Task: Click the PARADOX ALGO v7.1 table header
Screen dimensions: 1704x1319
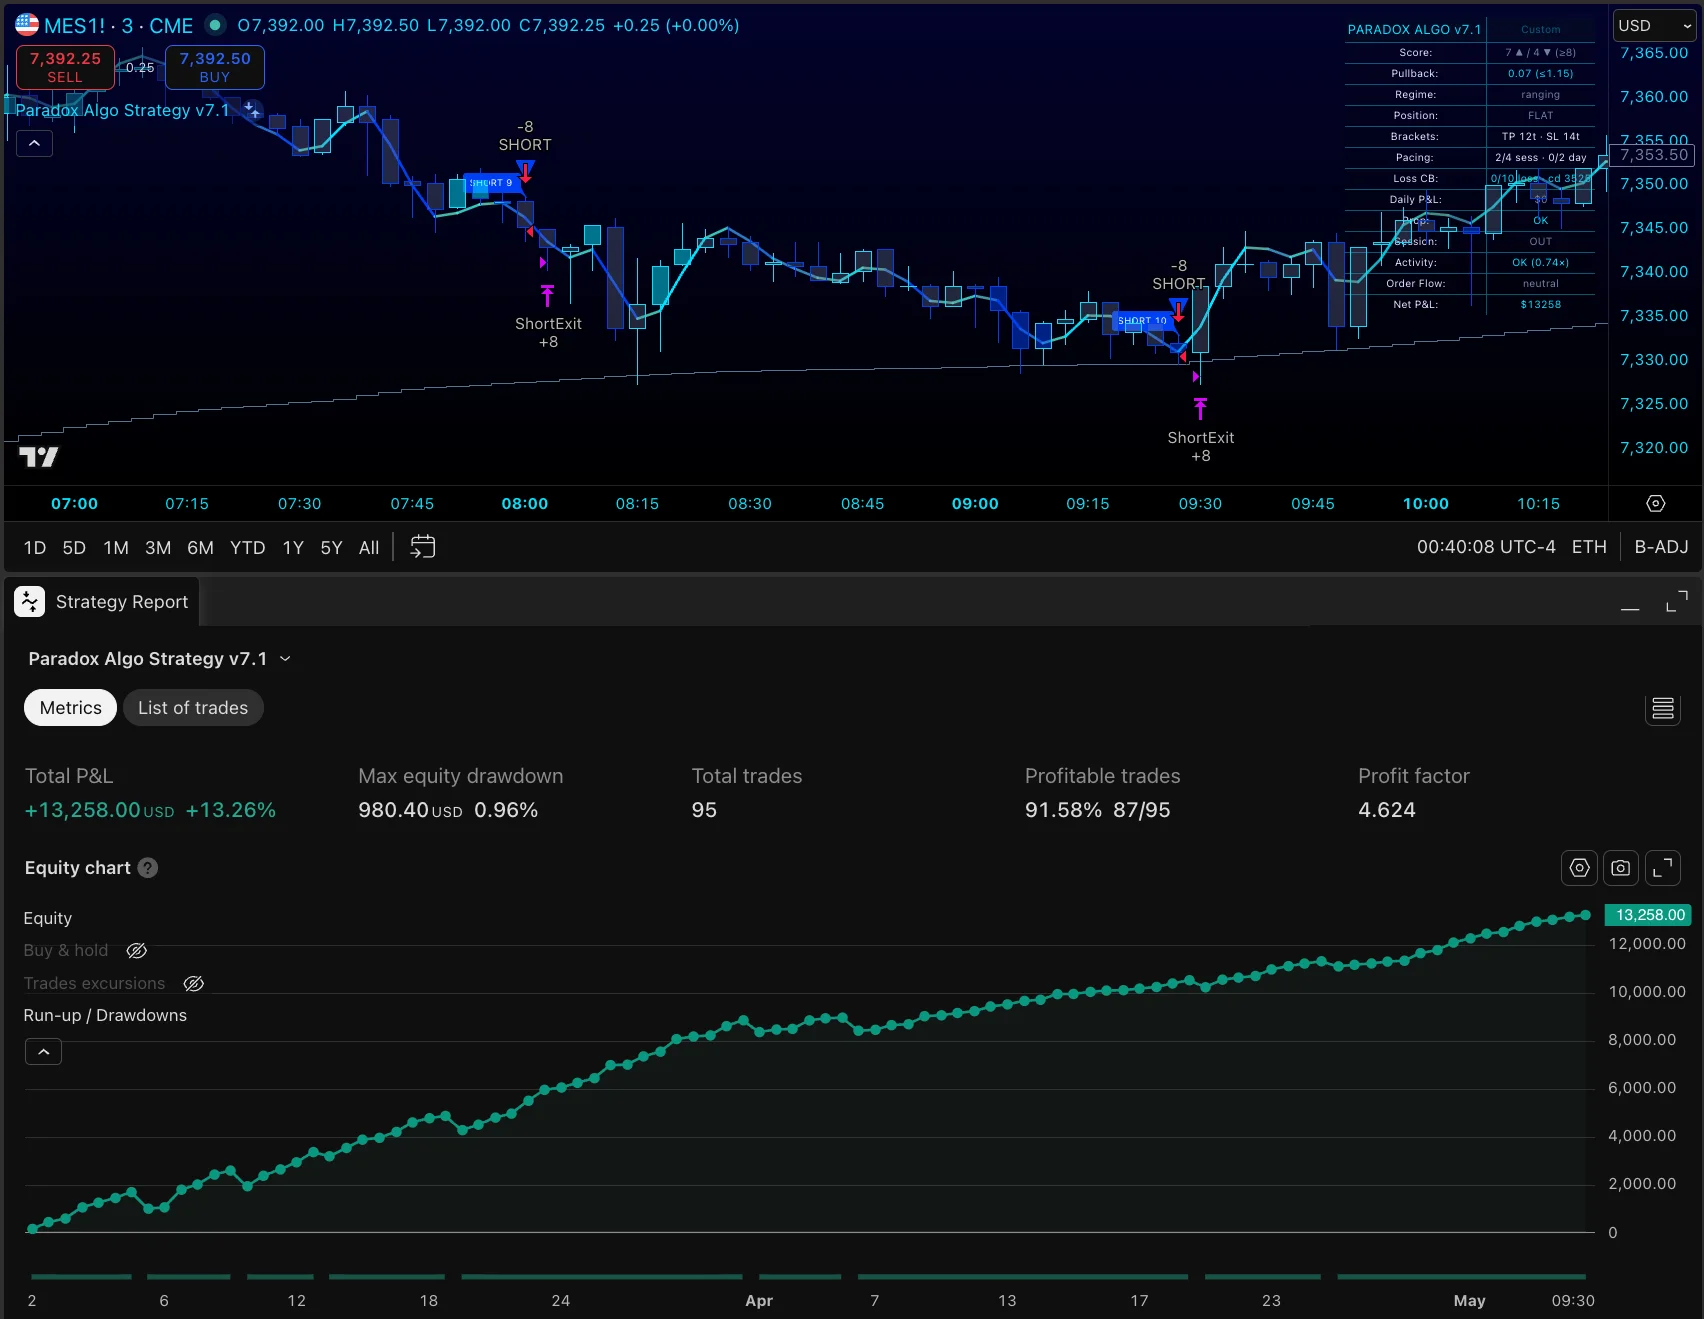Action: [x=1414, y=29]
